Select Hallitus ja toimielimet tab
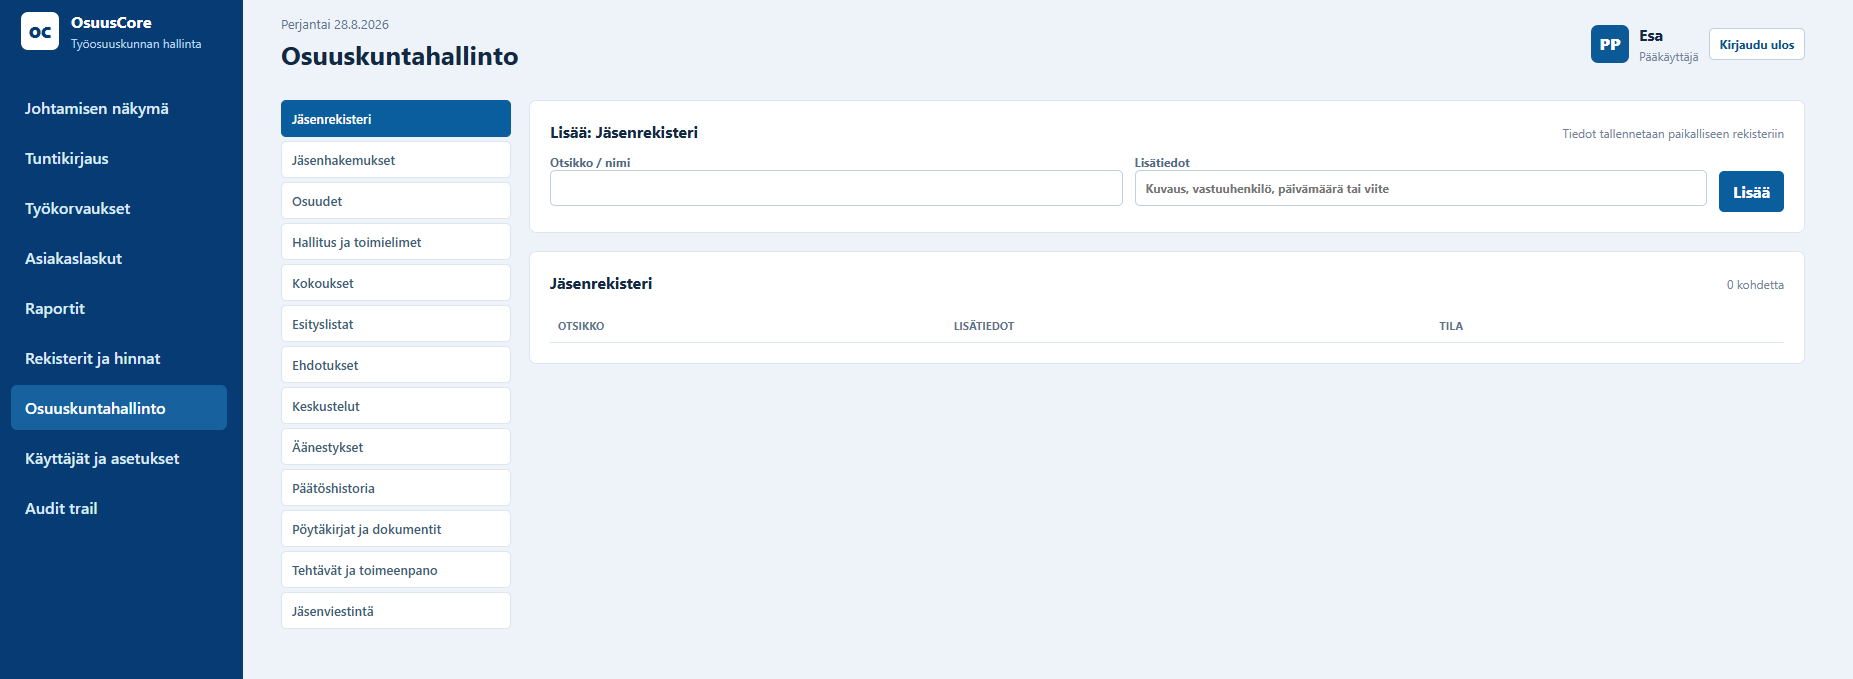This screenshot has width=1853, height=679. pyautogui.click(x=396, y=242)
